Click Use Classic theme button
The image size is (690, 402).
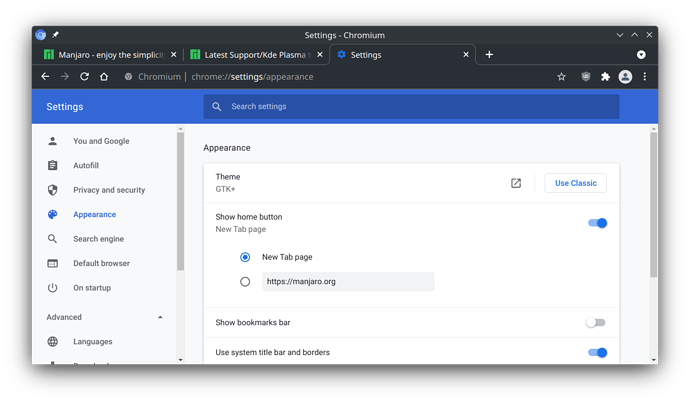(576, 183)
